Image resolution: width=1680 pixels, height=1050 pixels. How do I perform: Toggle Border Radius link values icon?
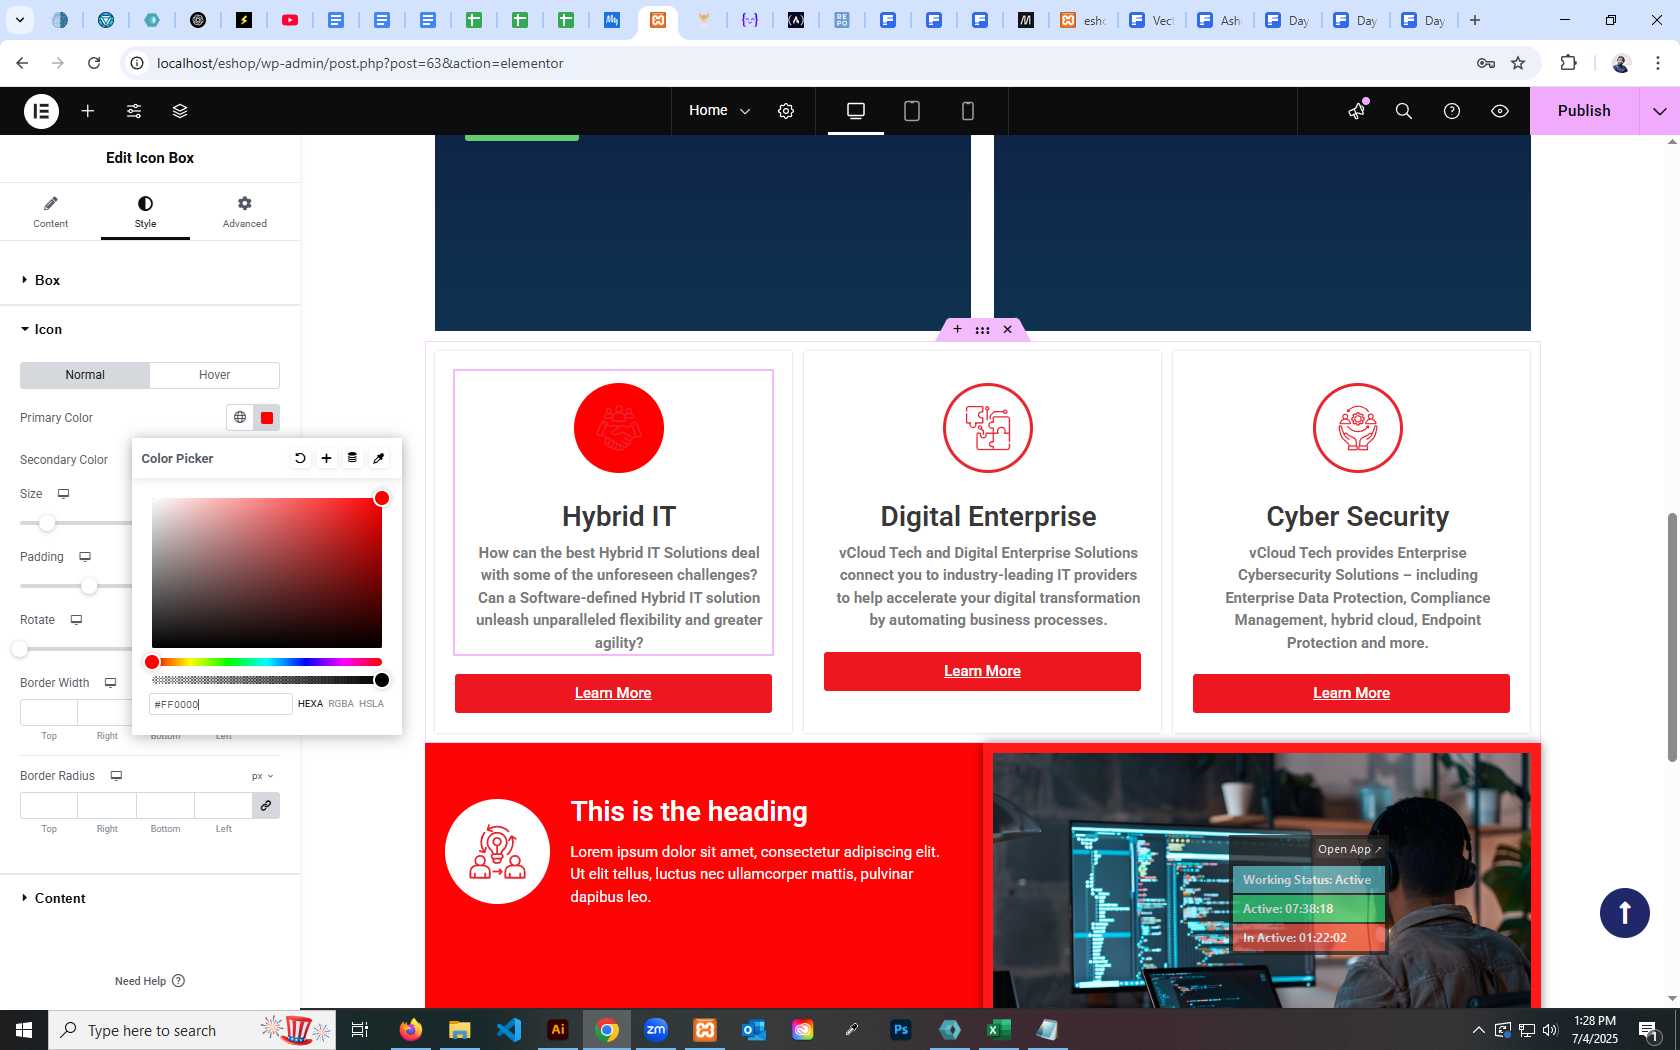[x=266, y=805]
